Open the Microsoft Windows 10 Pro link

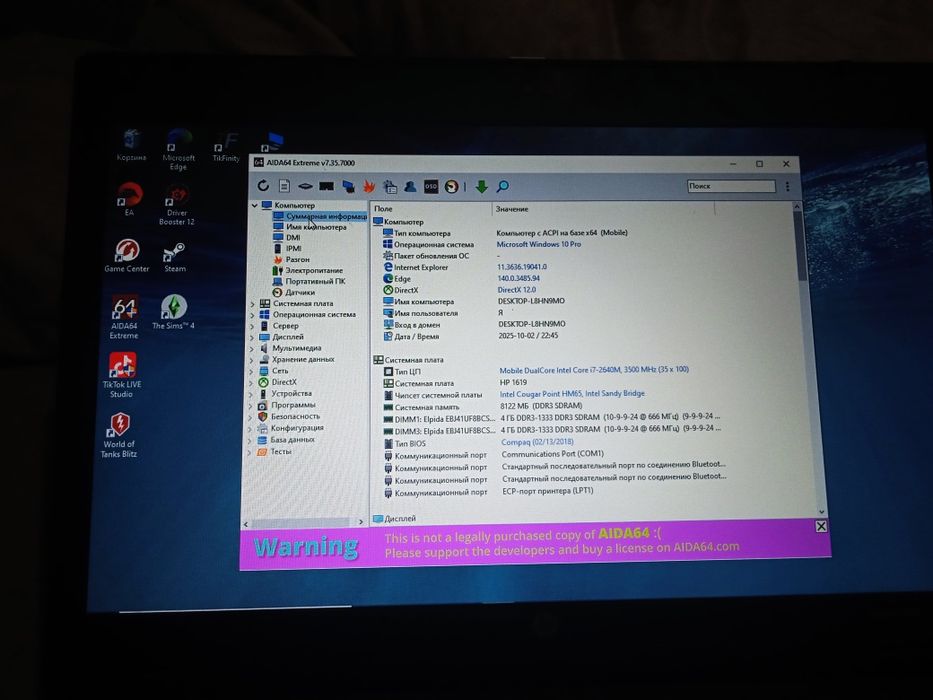pyautogui.click(x=538, y=244)
